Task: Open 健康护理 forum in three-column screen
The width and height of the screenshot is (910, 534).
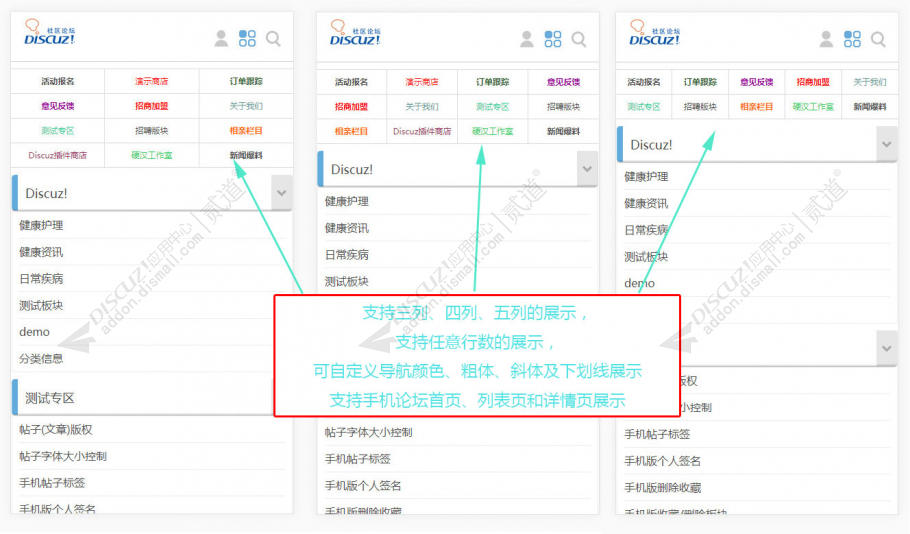Action: click(41, 225)
